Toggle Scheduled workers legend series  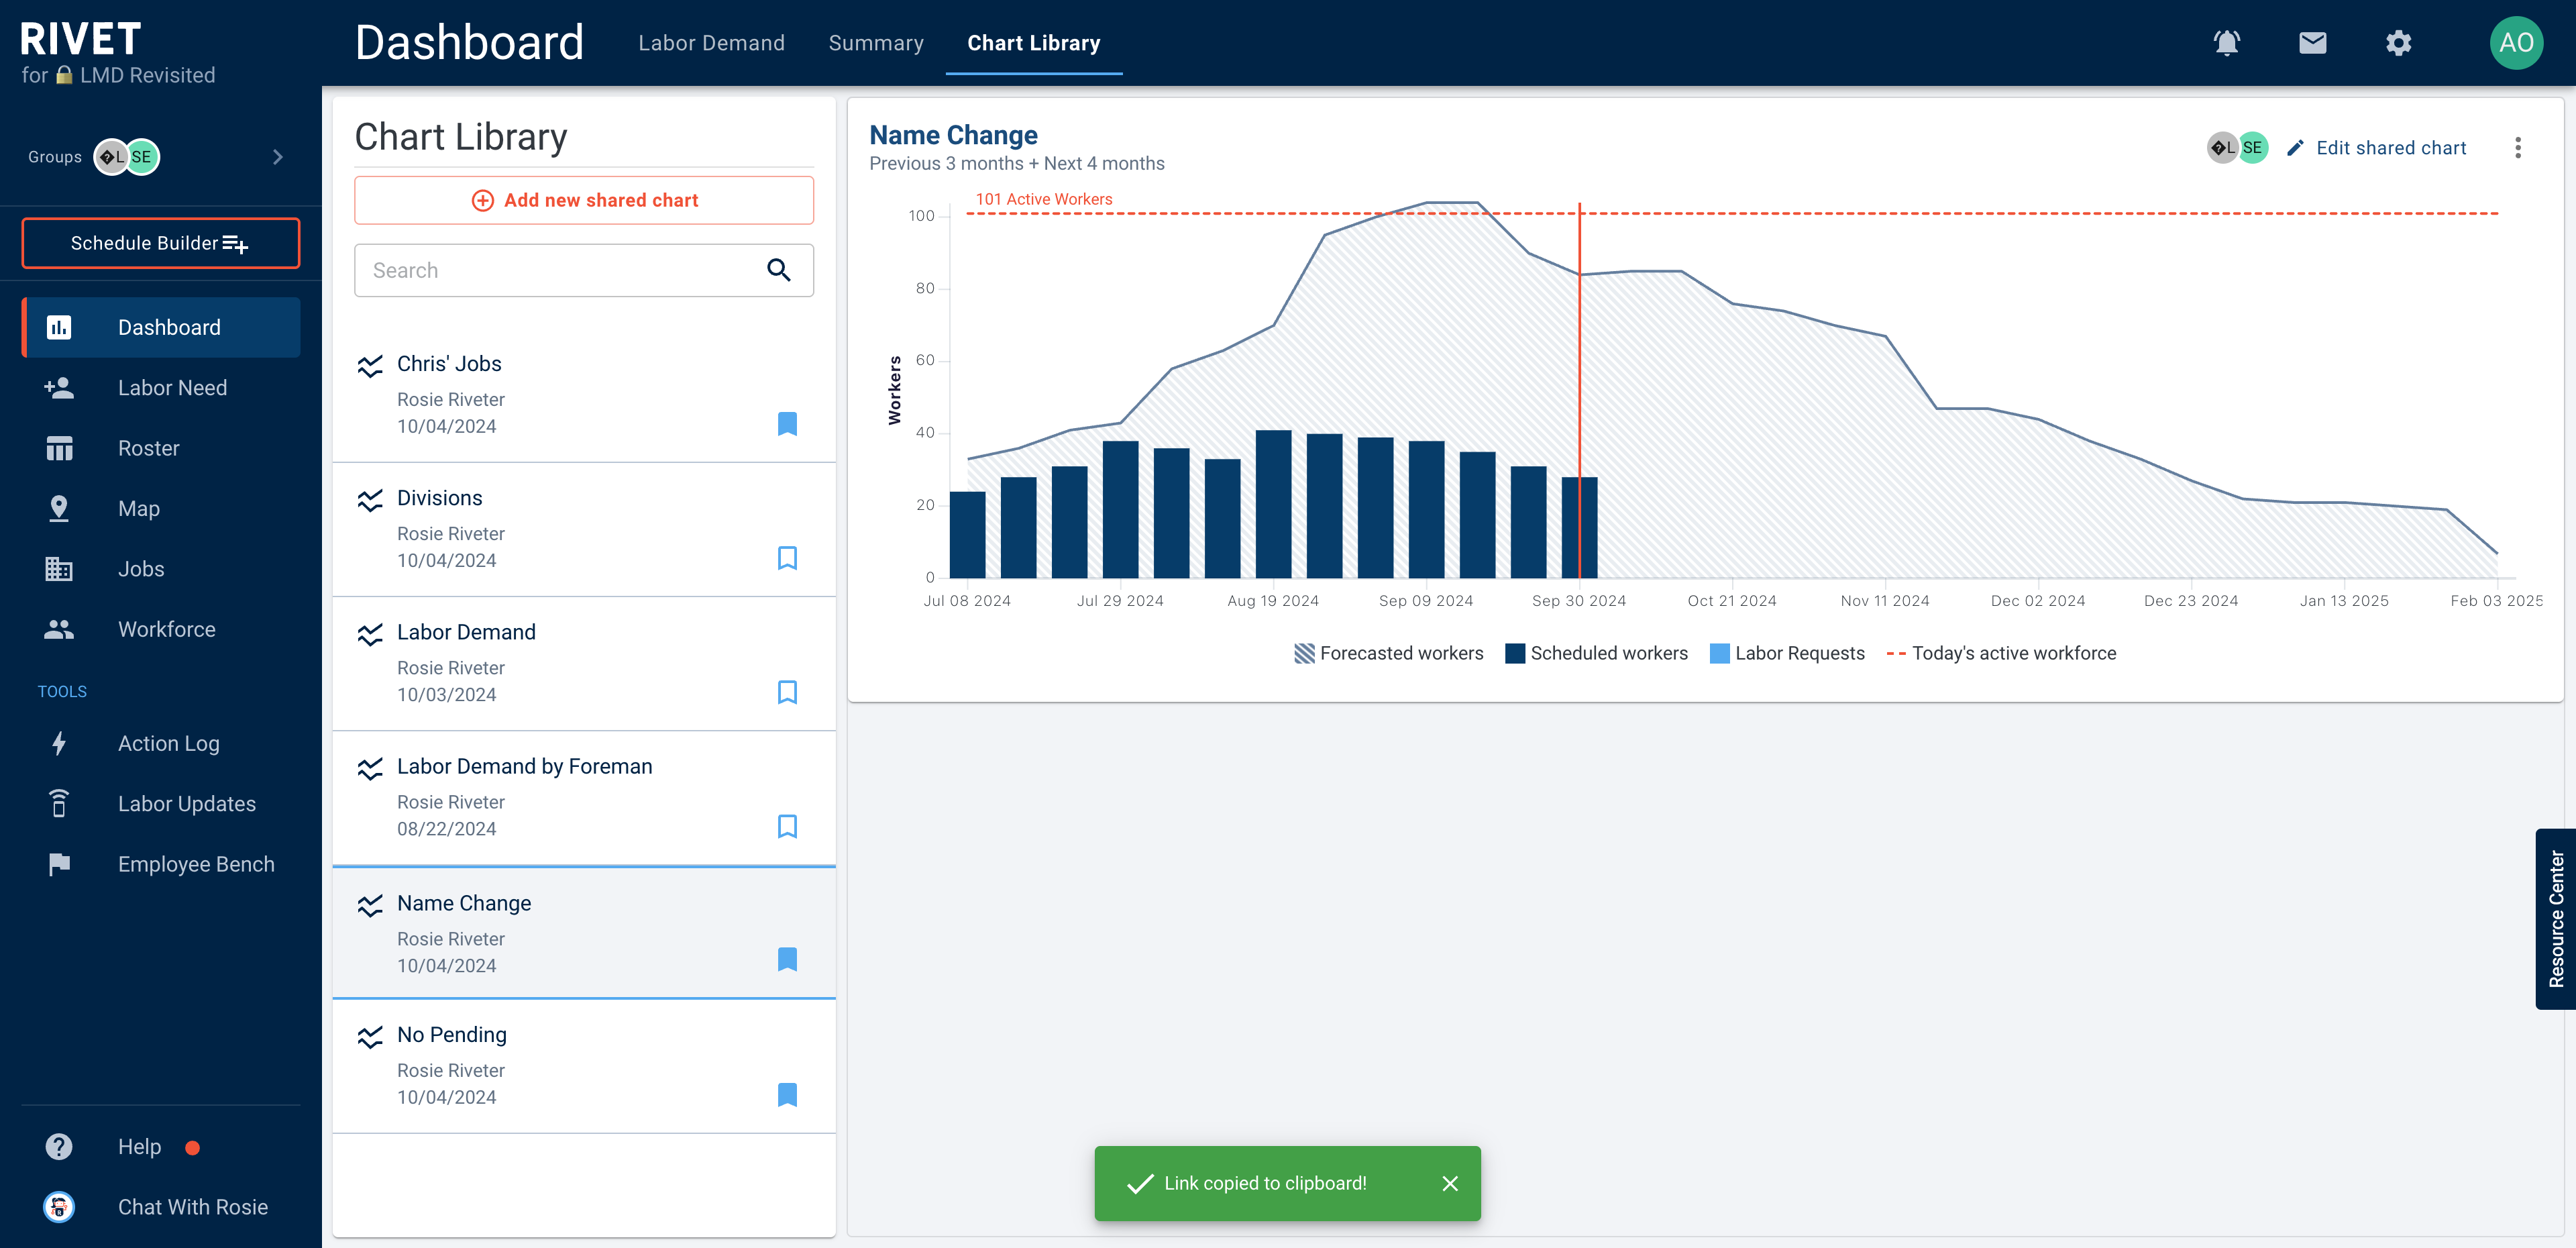(x=1596, y=653)
